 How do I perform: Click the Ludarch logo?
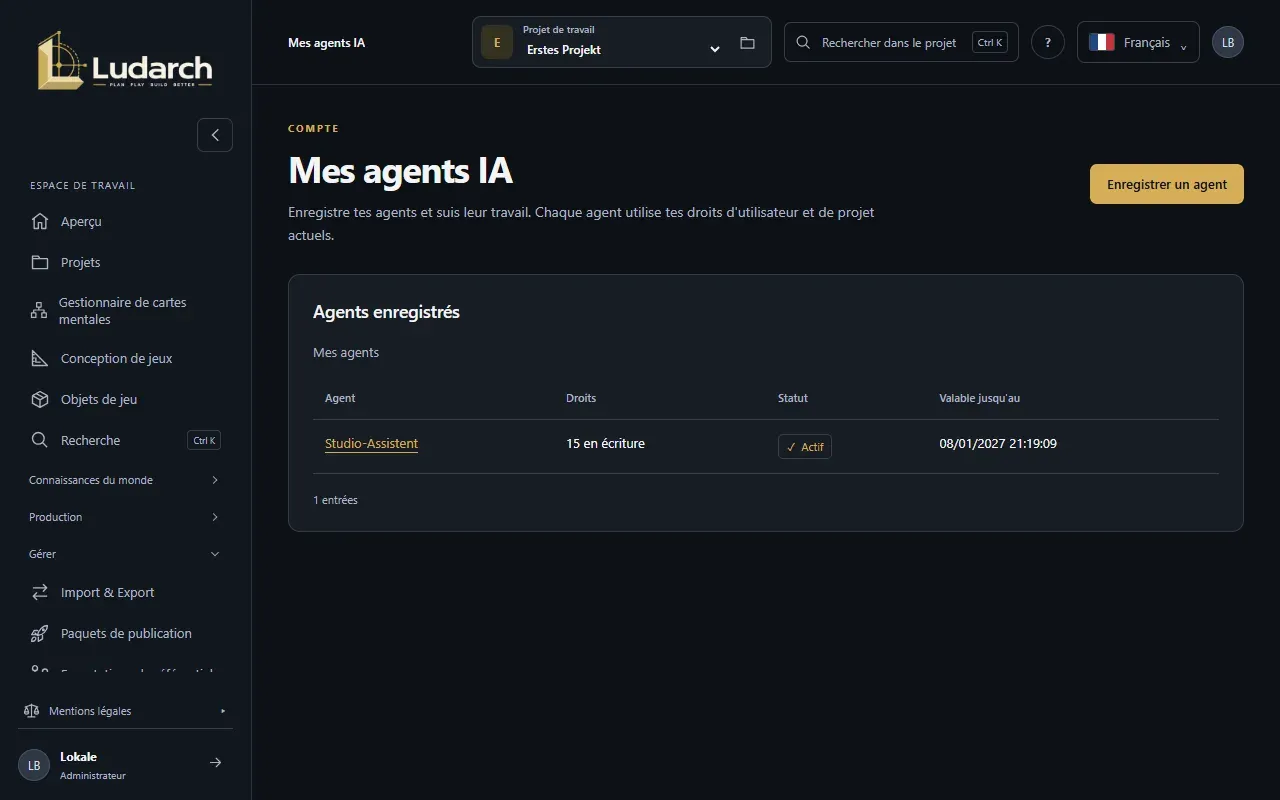point(125,61)
